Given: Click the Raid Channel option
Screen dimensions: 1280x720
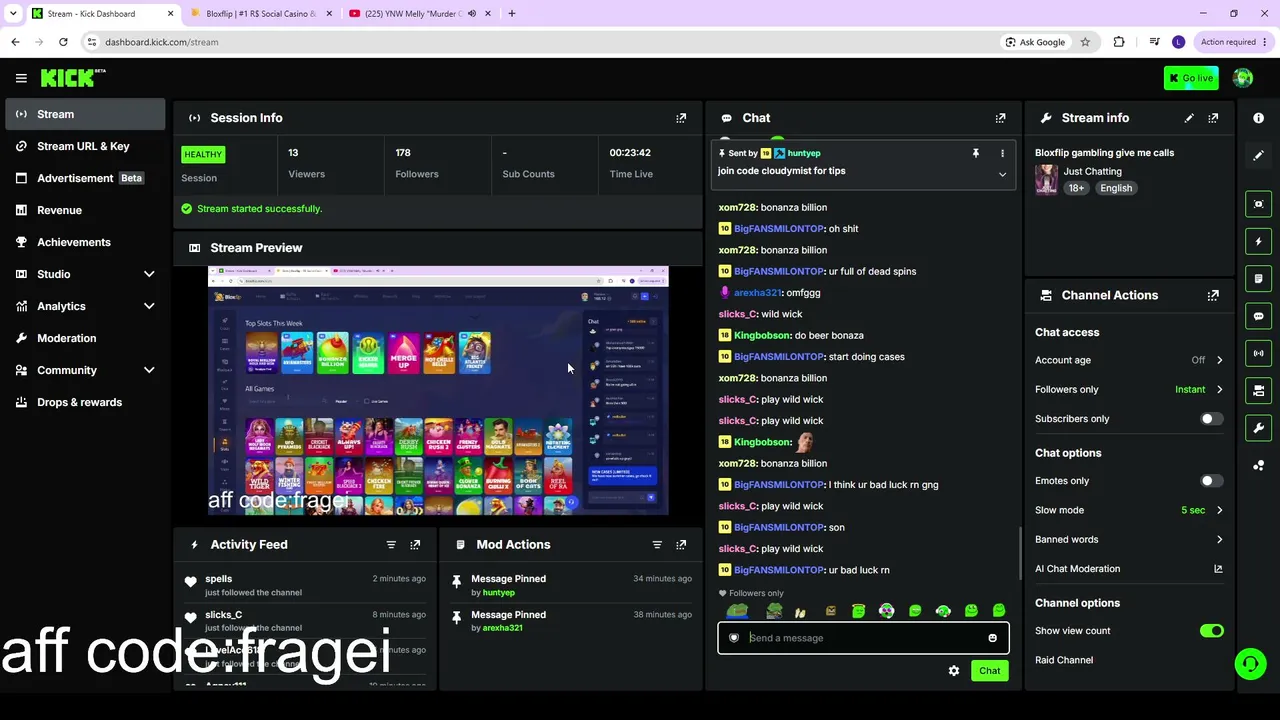Looking at the screenshot, I should click(x=1064, y=660).
